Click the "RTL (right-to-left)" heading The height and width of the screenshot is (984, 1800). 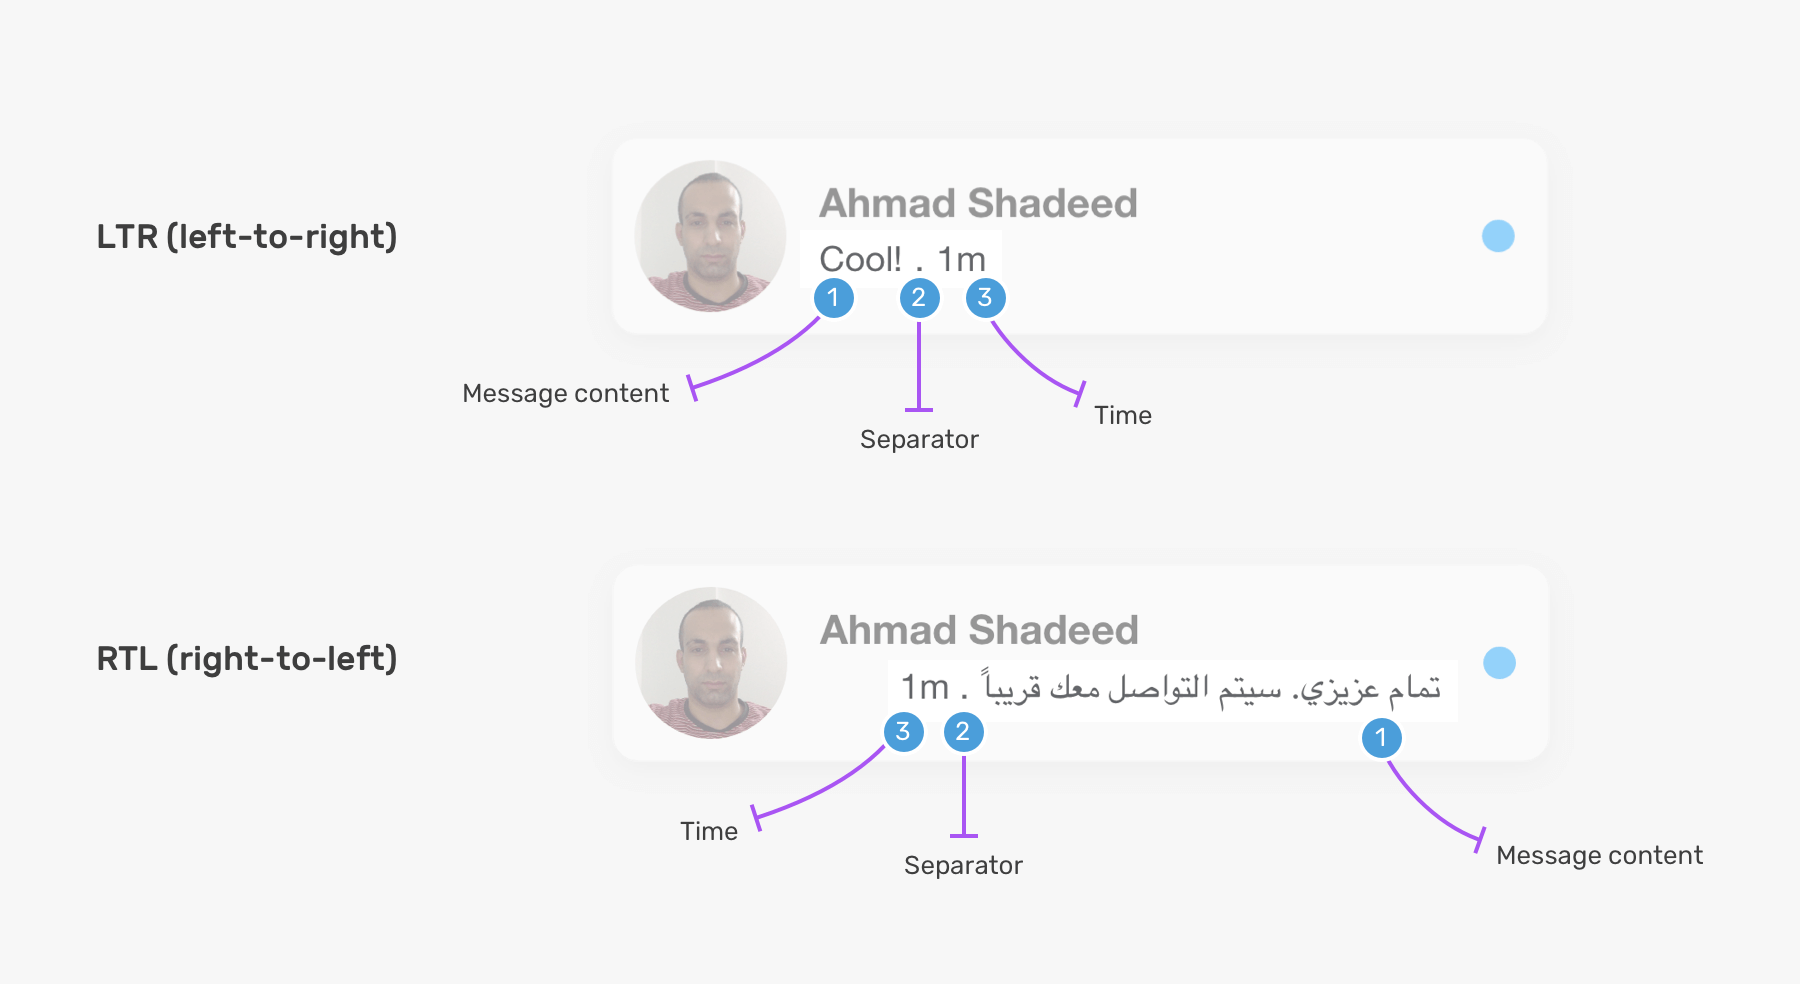247,659
